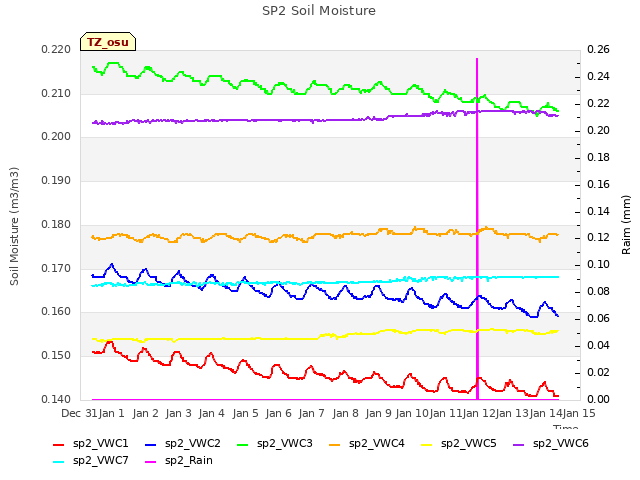Click the Jan 3 x-axis tick label
The image size is (640, 480).
[178, 413]
